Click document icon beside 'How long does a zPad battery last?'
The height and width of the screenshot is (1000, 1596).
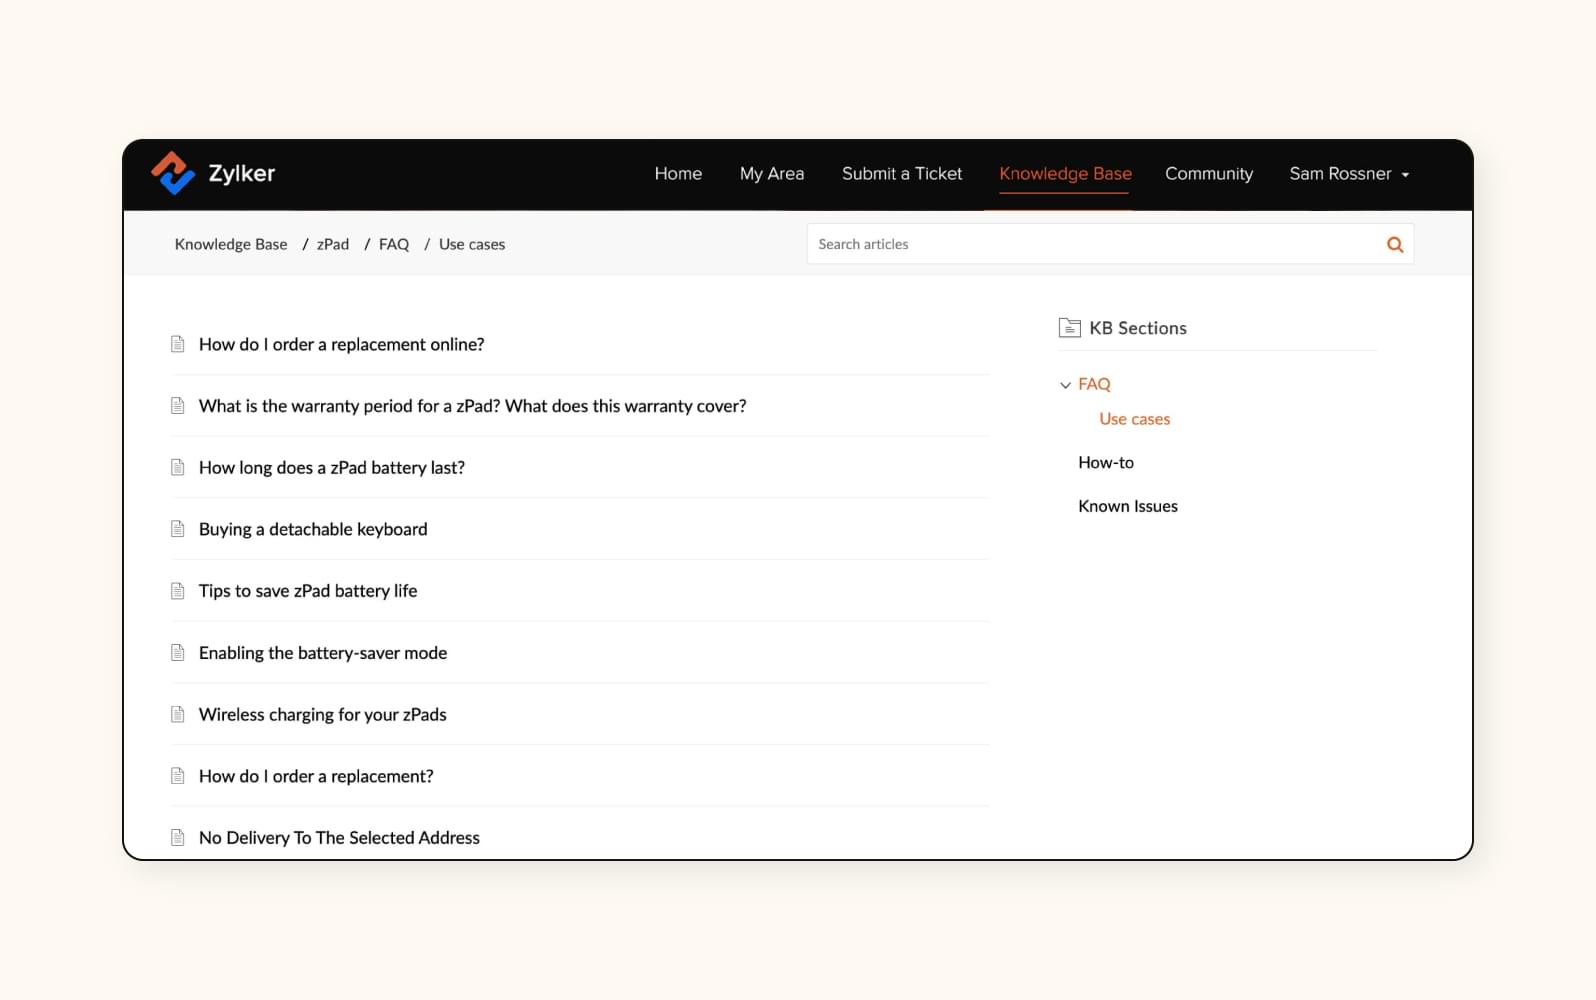[178, 467]
